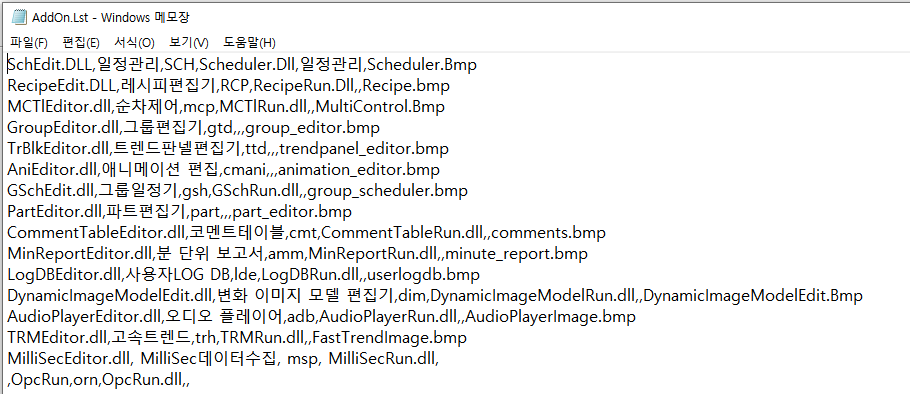Click the group_scheduler.bmp text
This screenshot has height=394, width=910.
click(x=387, y=190)
